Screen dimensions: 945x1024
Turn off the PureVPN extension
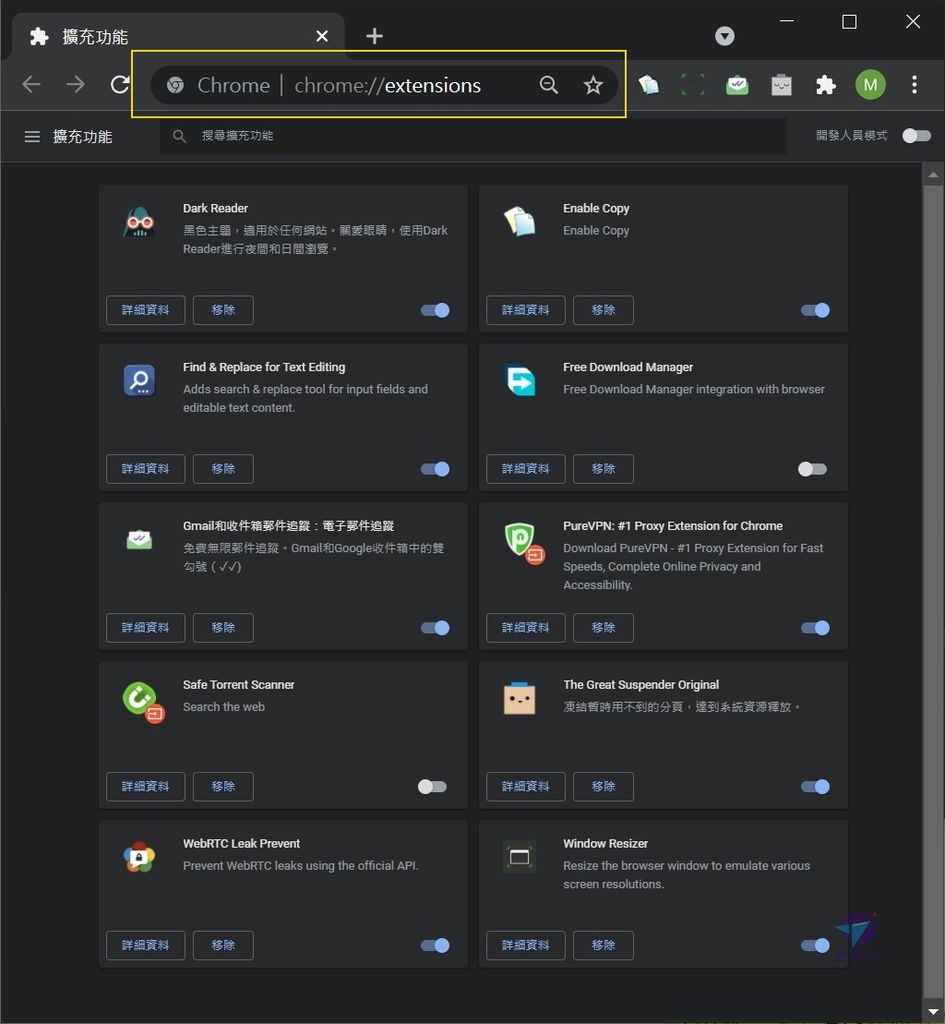pyautogui.click(x=815, y=628)
